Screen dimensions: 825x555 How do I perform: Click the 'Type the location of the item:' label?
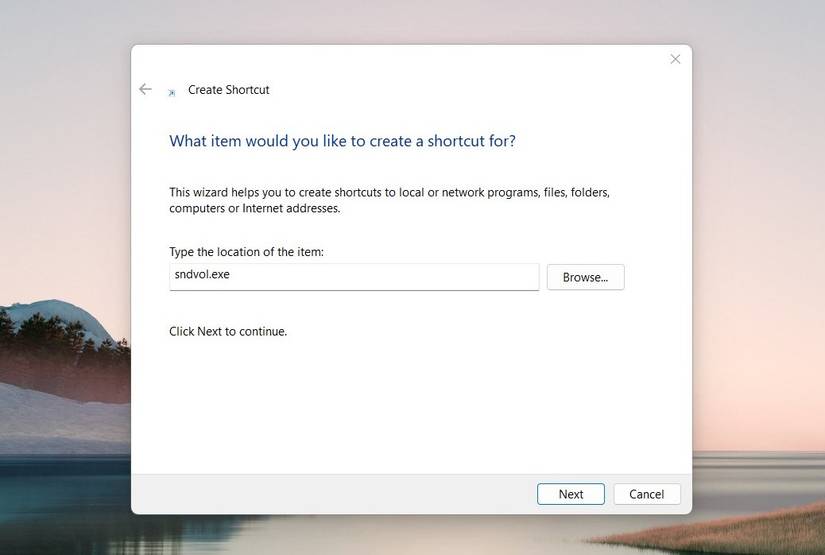click(246, 252)
